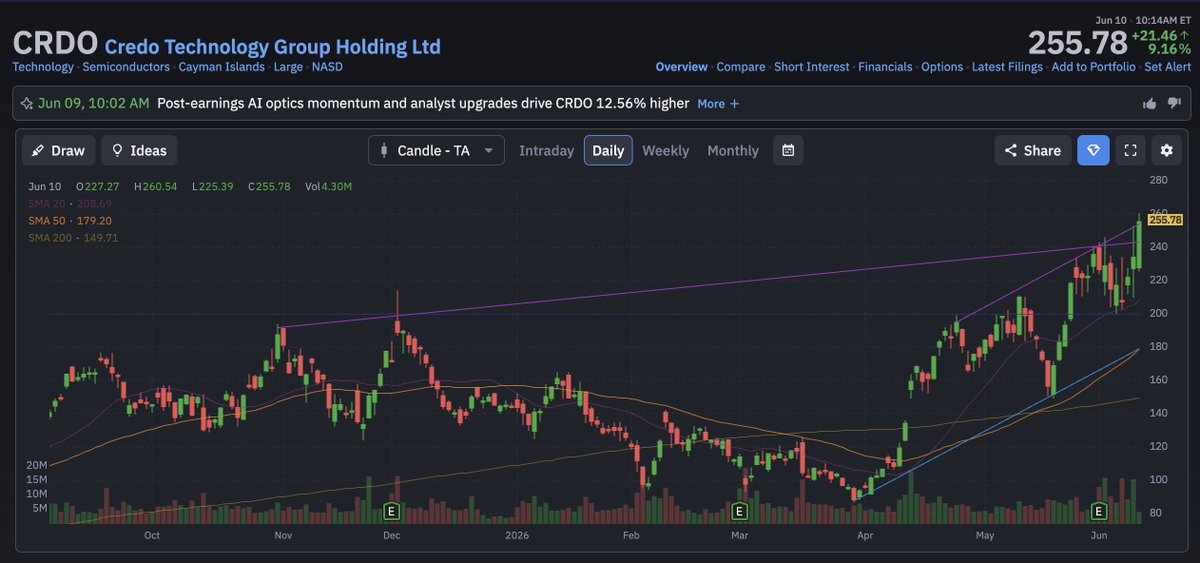Open the calendar date range picker
The width and height of the screenshot is (1200, 563).
(788, 150)
